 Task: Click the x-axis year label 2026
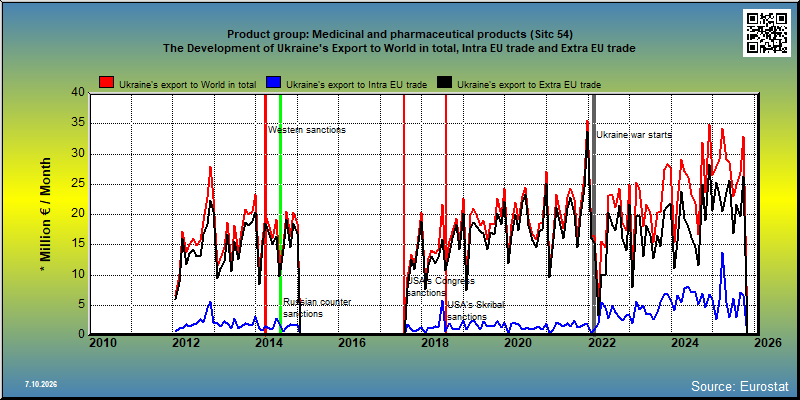768,342
